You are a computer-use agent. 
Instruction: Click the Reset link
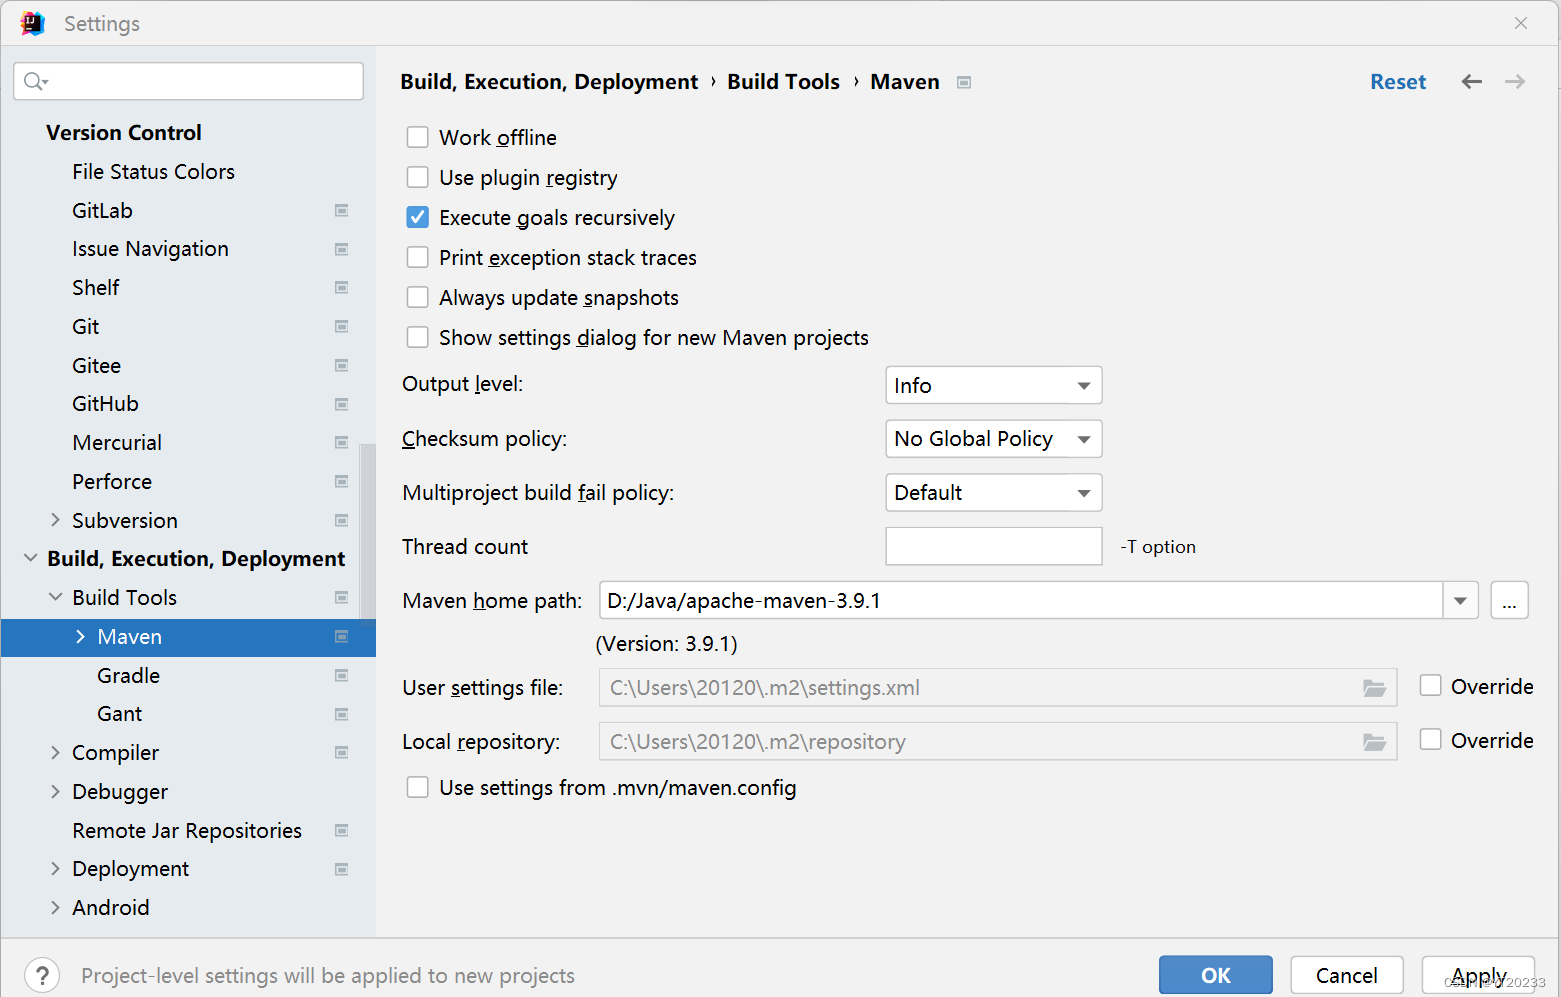coord(1398,82)
